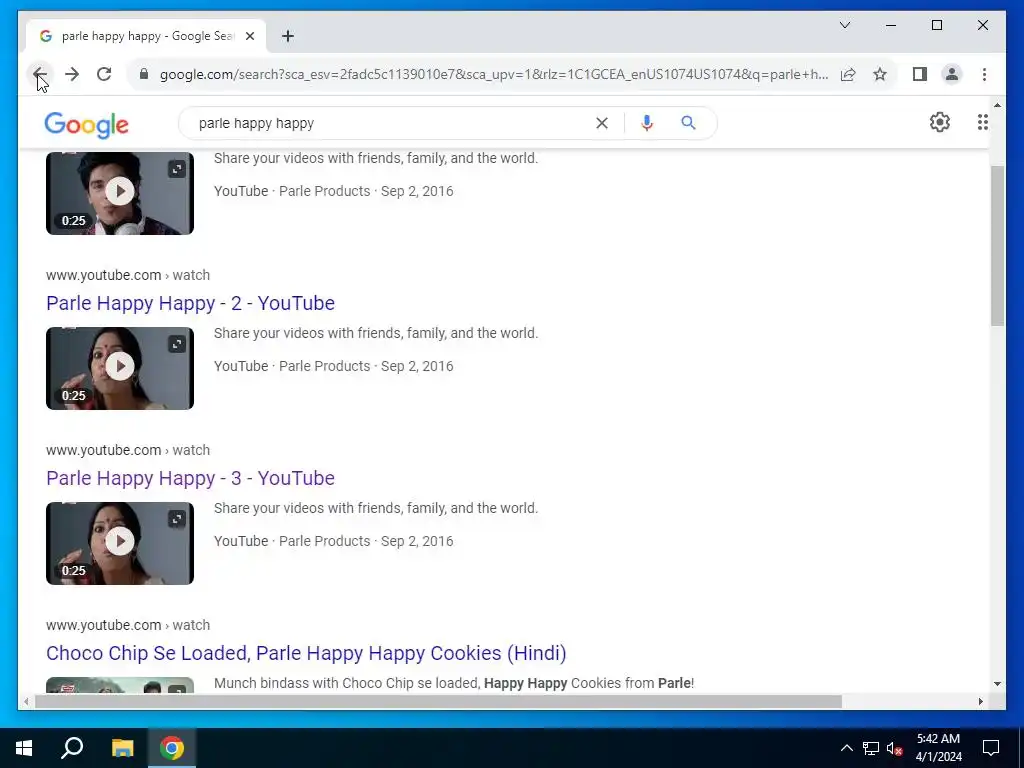The height and width of the screenshot is (768, 1024).
Task: Play the Parle Happy Happy - 2 video thumbnail
Action: [120, 368]
